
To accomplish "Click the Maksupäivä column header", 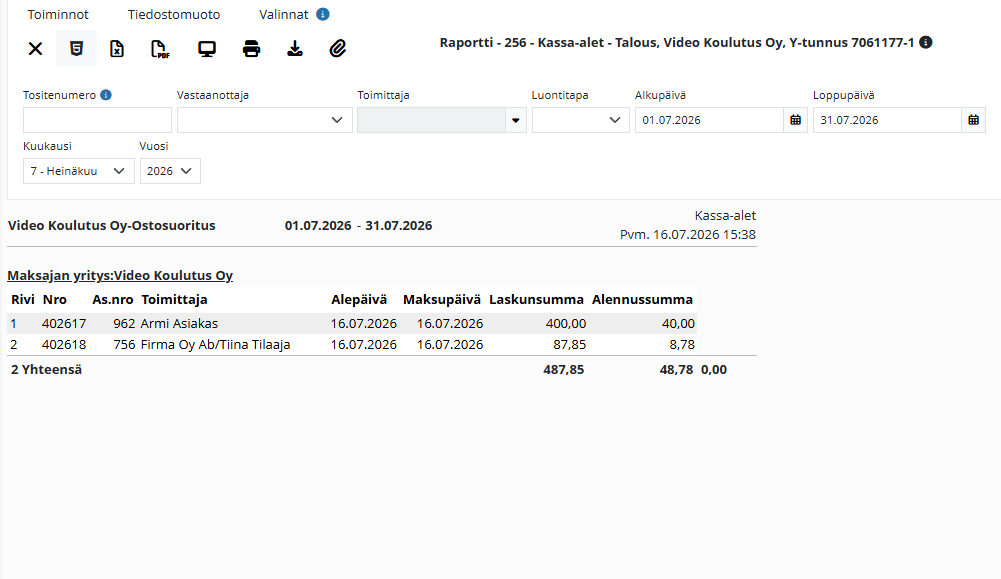I will [x=442, y=299].
